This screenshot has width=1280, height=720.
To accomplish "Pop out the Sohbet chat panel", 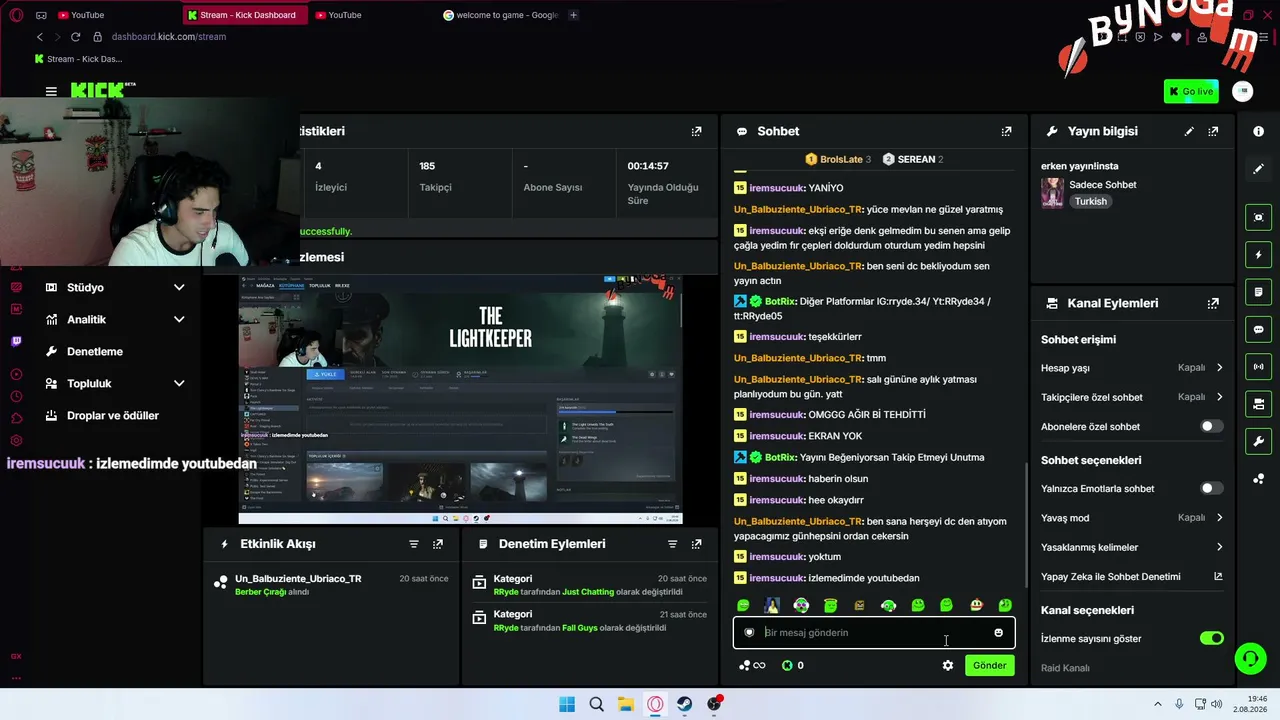I will click(1006, 131).
